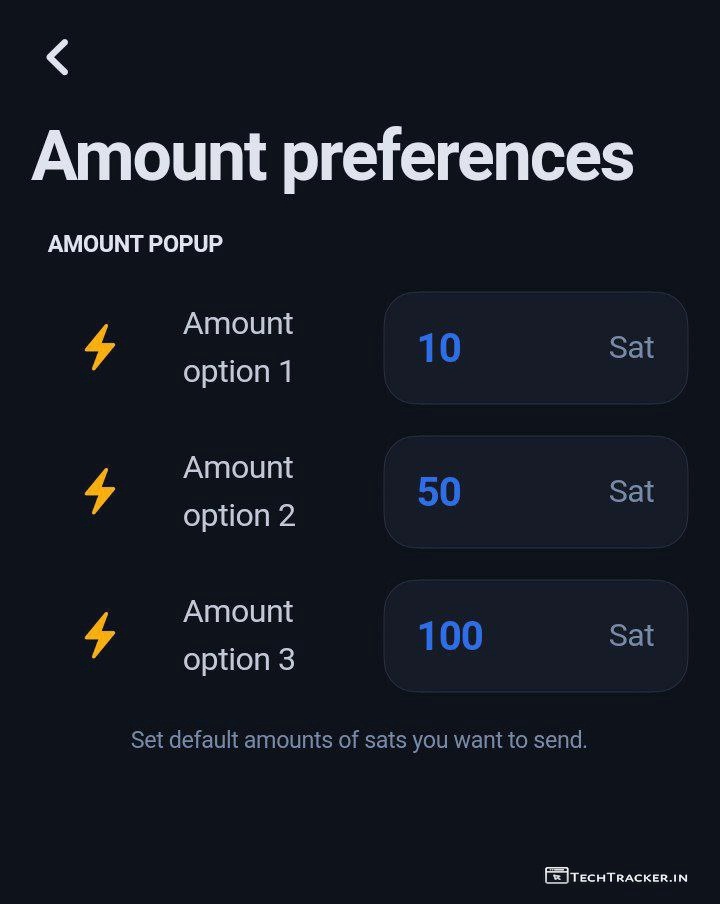720x904 pixels.
Task: Click the TechTracker.in watermark logo icon
Action: (557, 876)
